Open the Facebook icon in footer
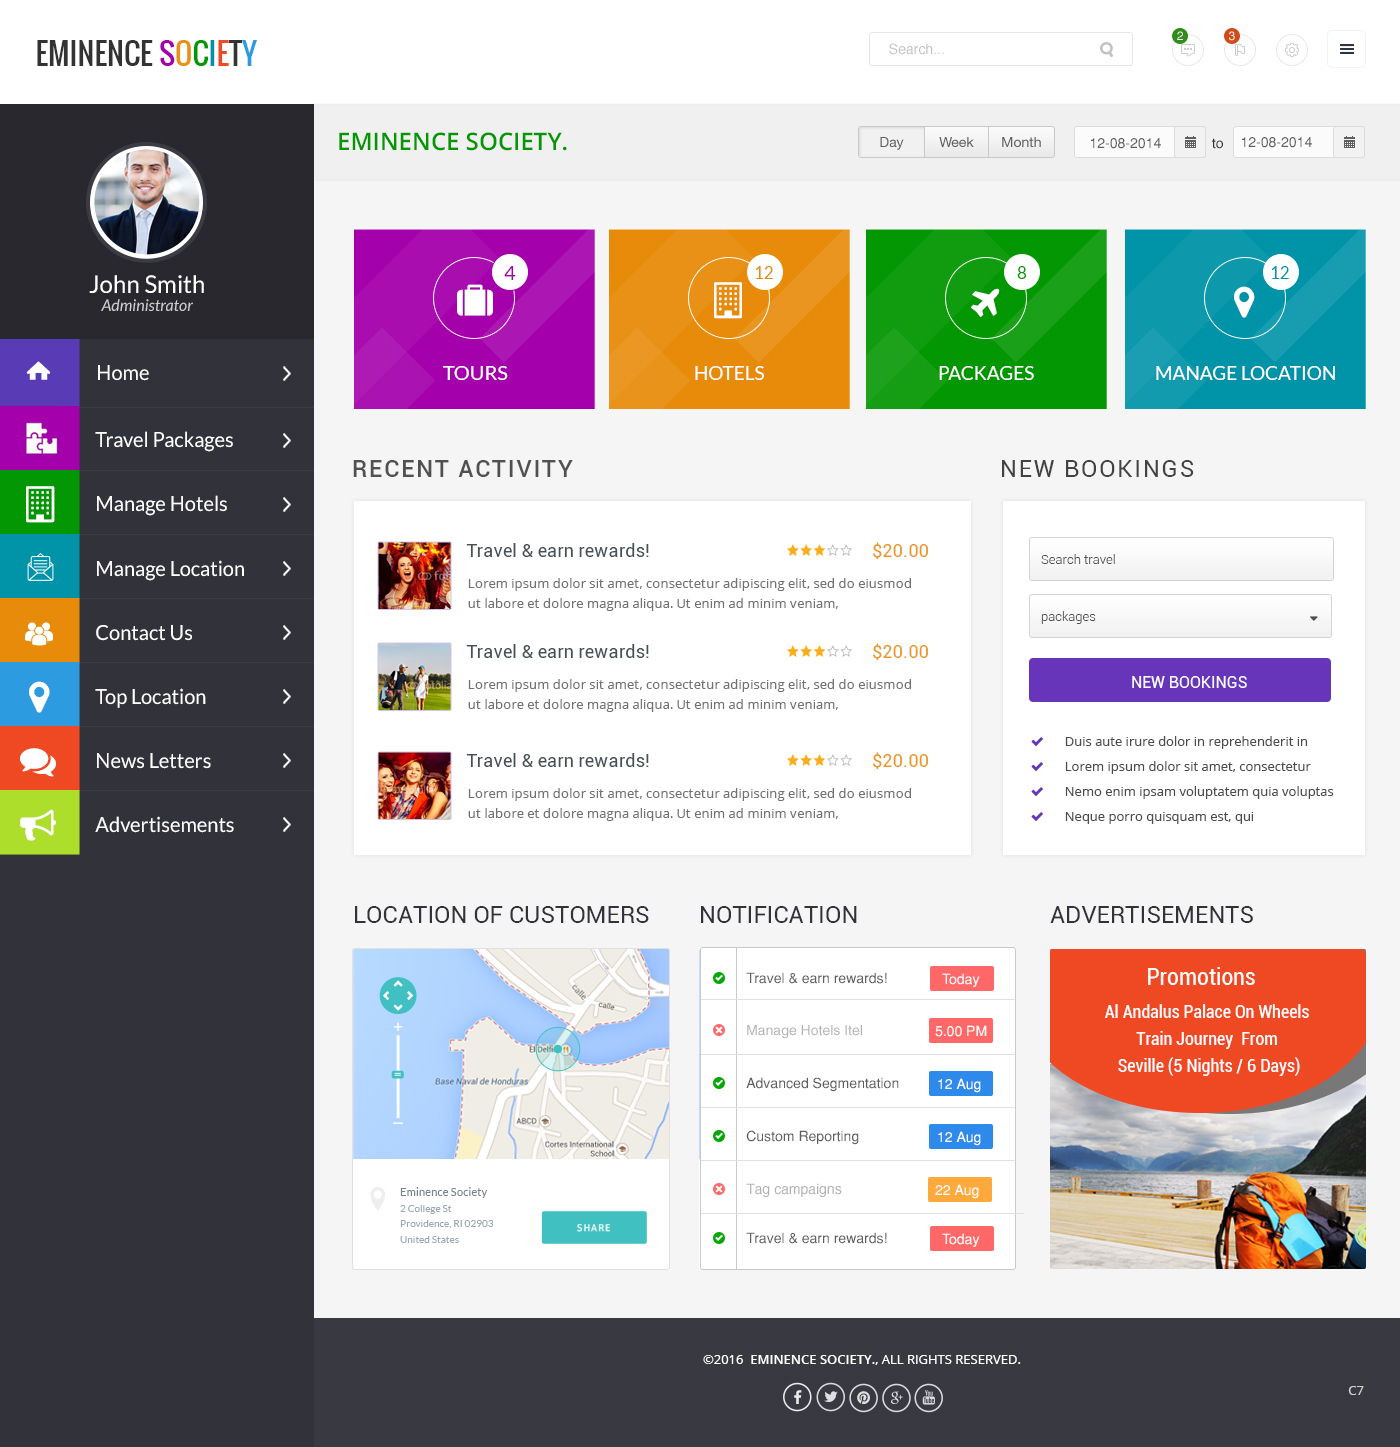 (x=797, y=1397)
